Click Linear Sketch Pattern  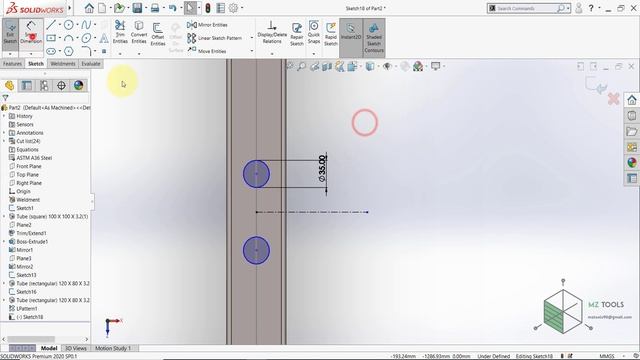pos(215,38)
